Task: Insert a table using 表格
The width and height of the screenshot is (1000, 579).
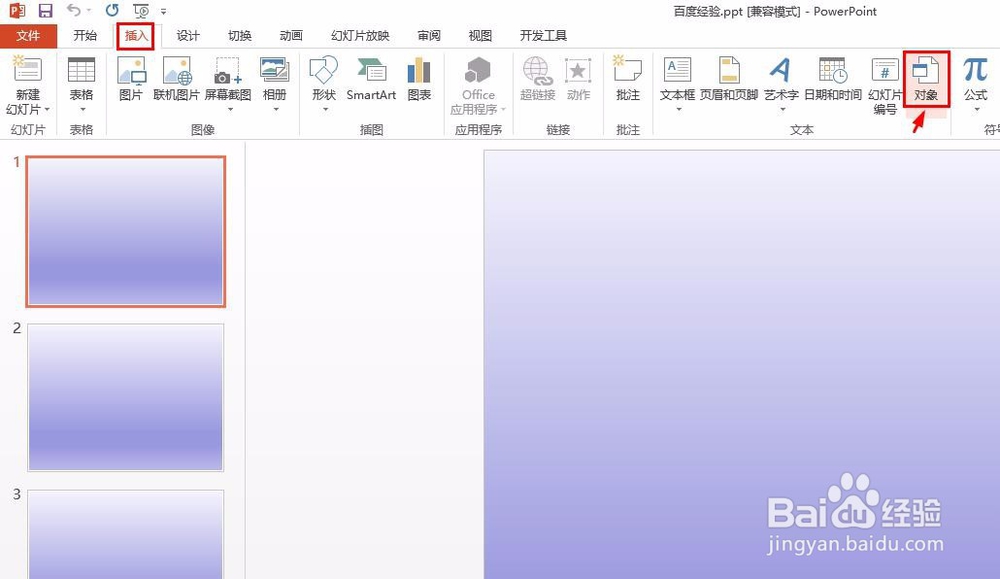Action: [x=81, y=80]
